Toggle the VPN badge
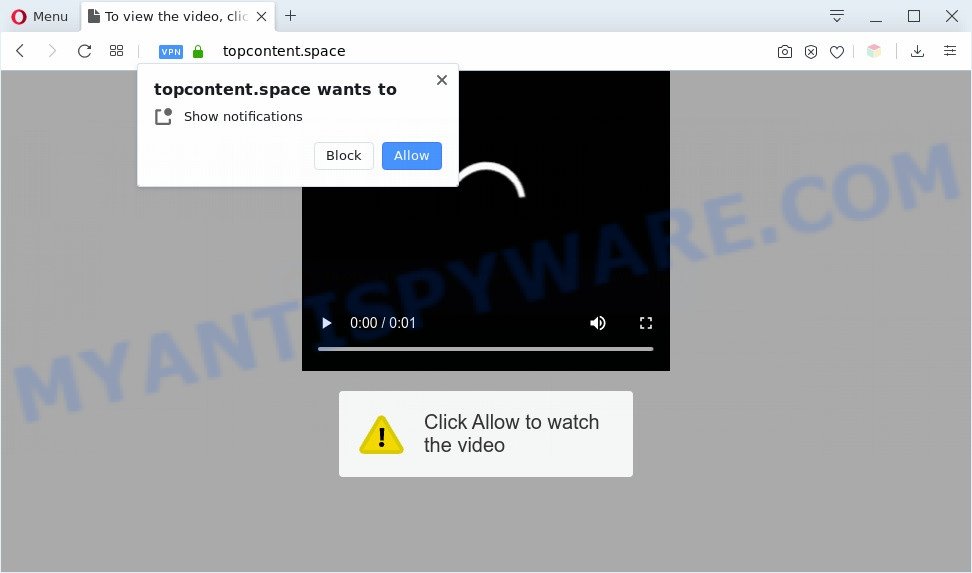 click(170, 51)
